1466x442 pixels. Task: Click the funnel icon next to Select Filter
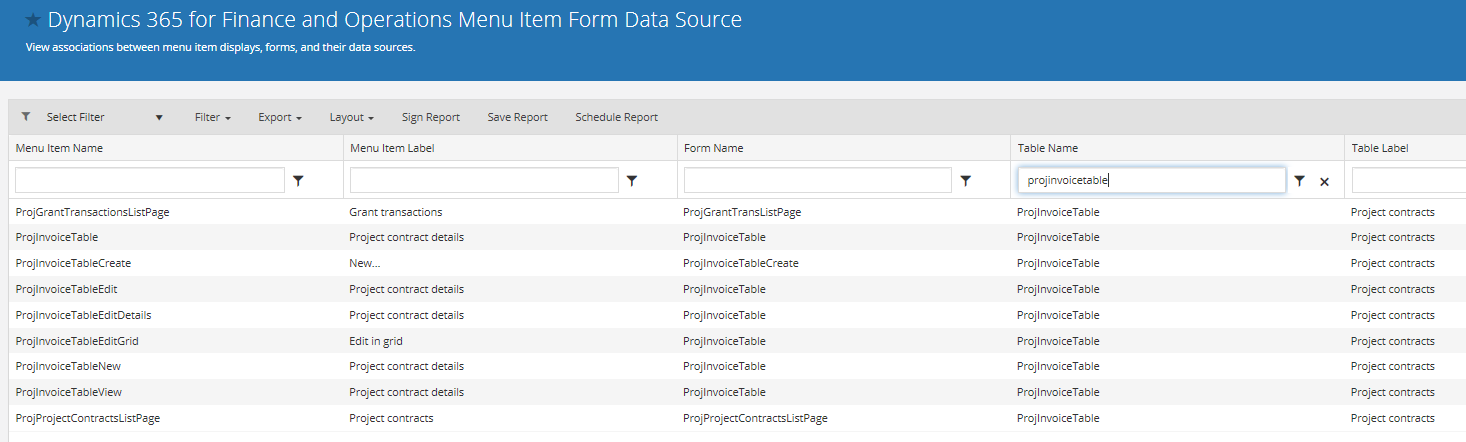click(25, 117)
